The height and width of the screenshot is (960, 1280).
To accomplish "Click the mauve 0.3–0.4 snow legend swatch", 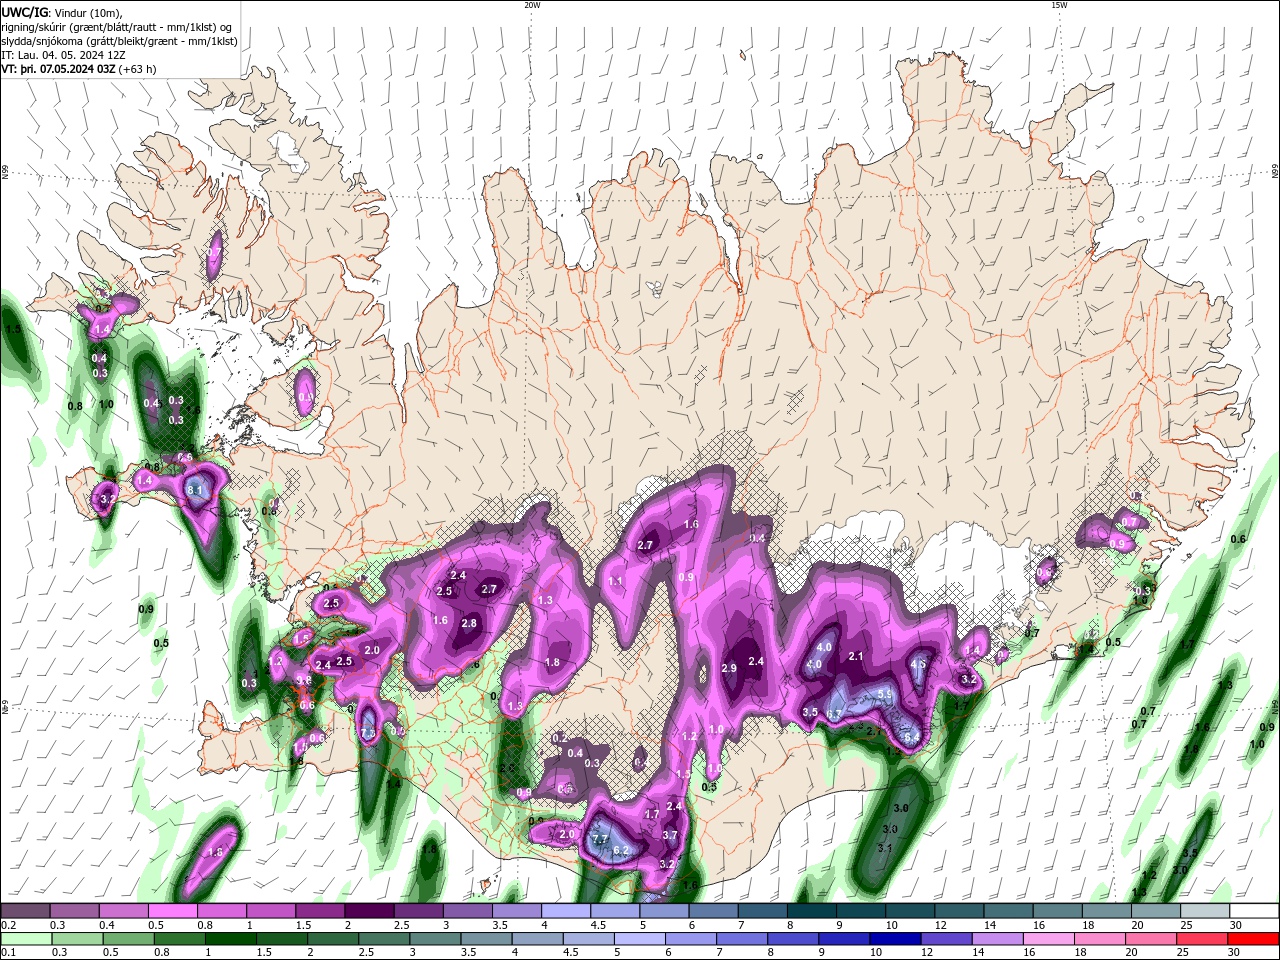I will coord(74,911).
